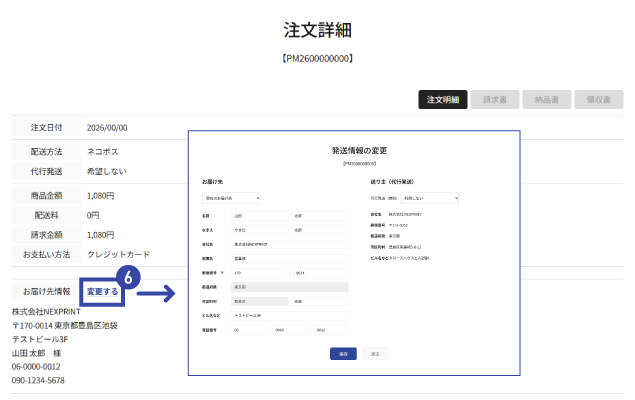The height and width of the screenshot is (400, 635).
Task: Click the 名前 first name input field
Action: (x=319, y=215)
